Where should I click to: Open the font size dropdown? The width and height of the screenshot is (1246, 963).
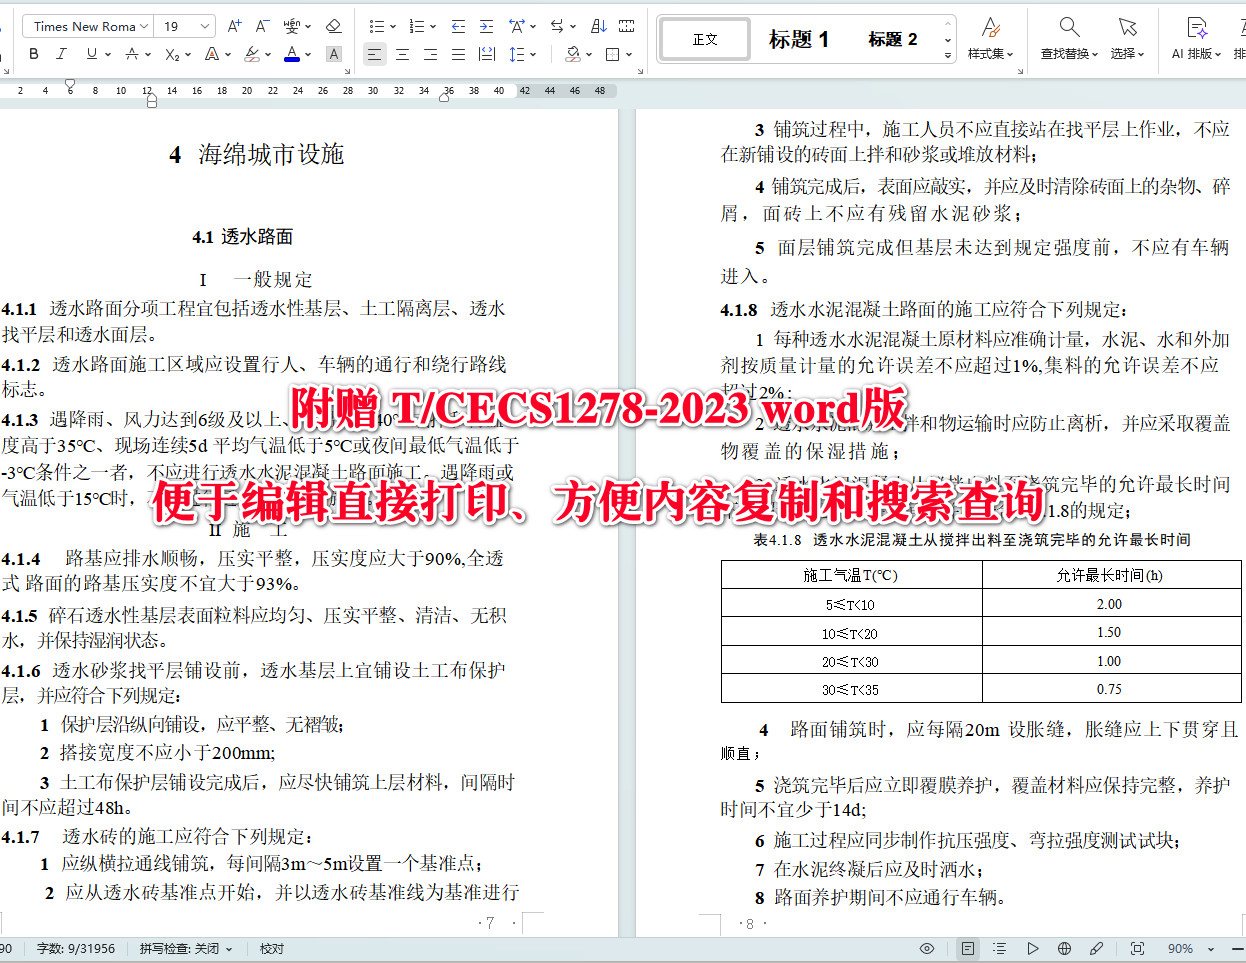coord(205,26)
